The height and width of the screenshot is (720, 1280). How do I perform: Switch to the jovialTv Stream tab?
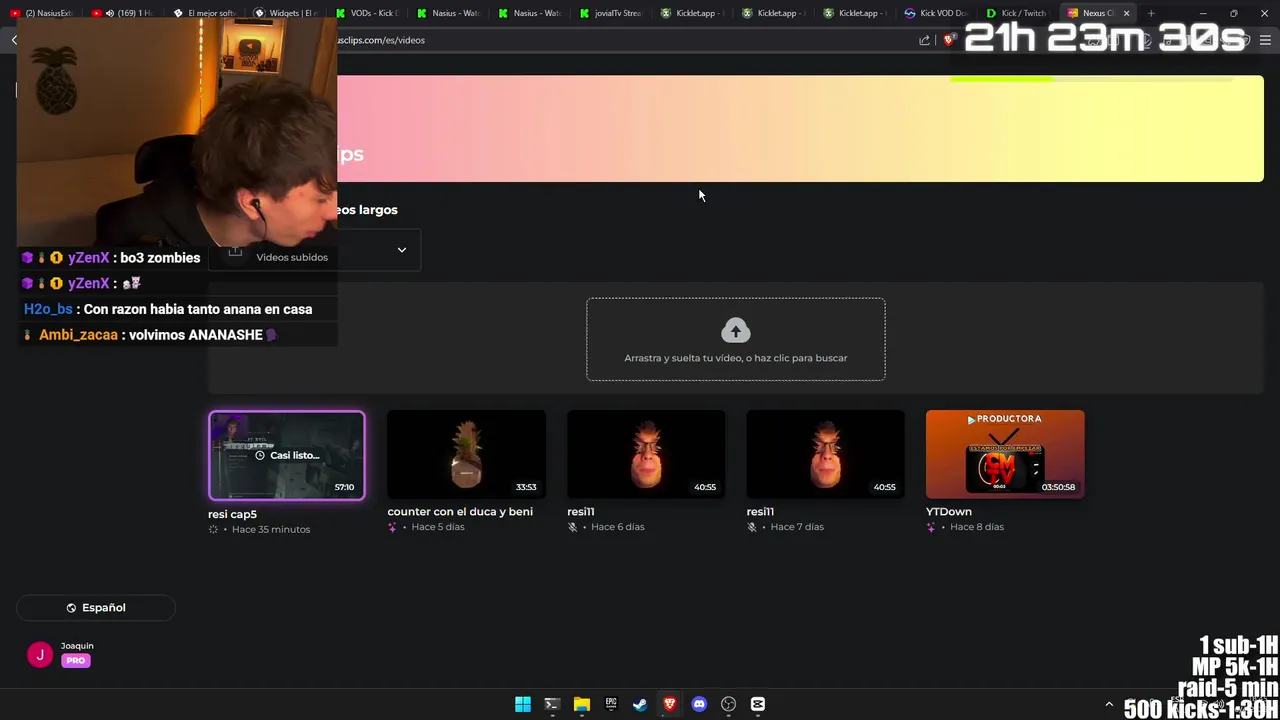612,13
